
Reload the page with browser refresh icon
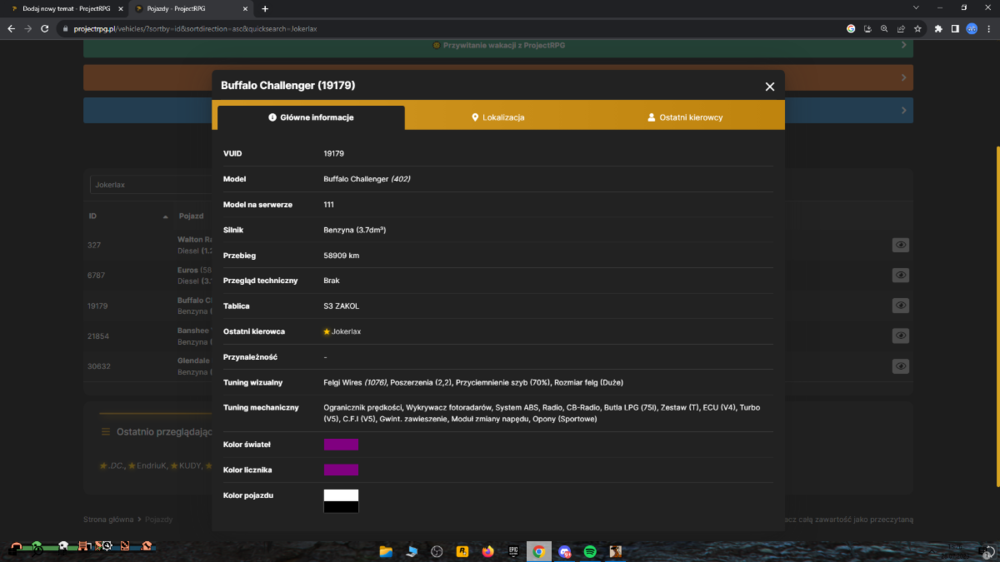tap(45, 29)
